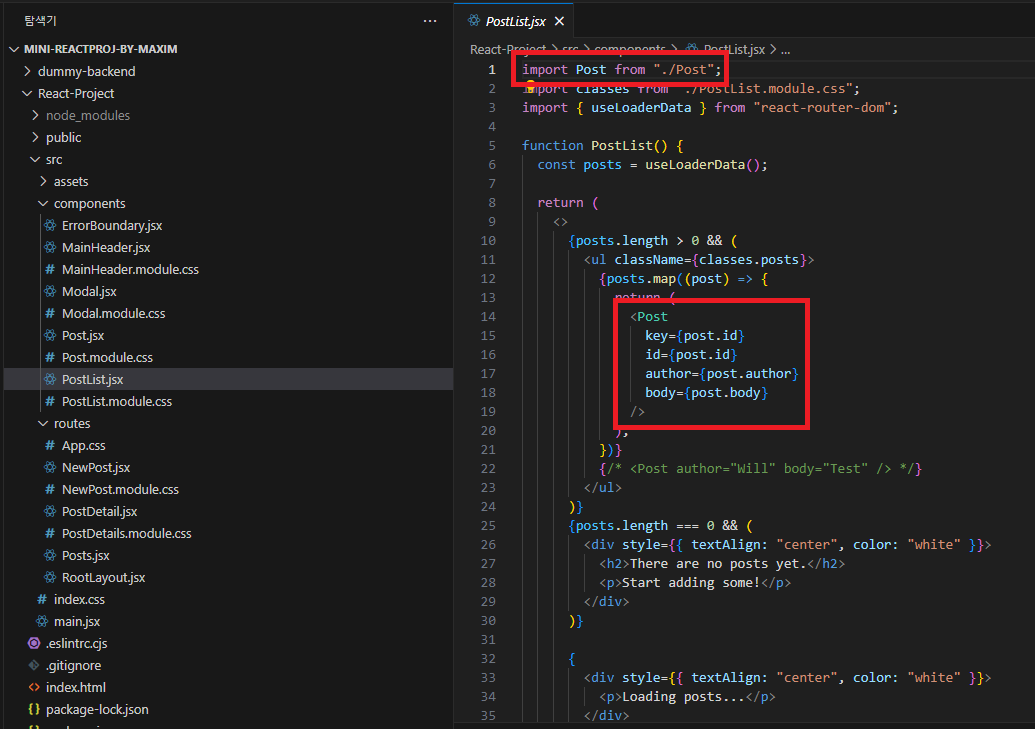Click the CSS hash icon of Post.module.css
1035x729 pixels.
[x=50, y=357]
